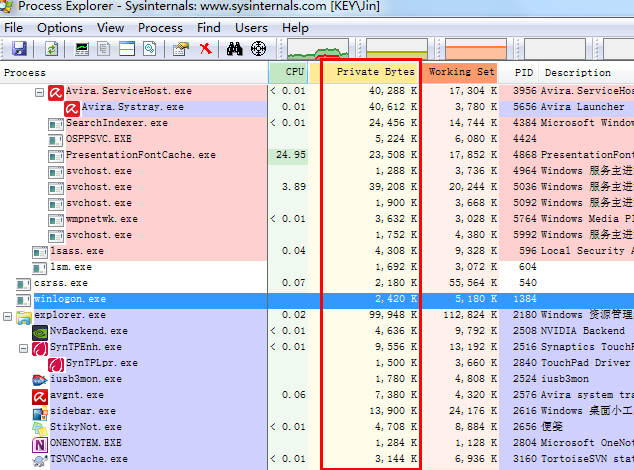Select the csrss.exe process
This screenshot has width=634, height=470.
61,283
